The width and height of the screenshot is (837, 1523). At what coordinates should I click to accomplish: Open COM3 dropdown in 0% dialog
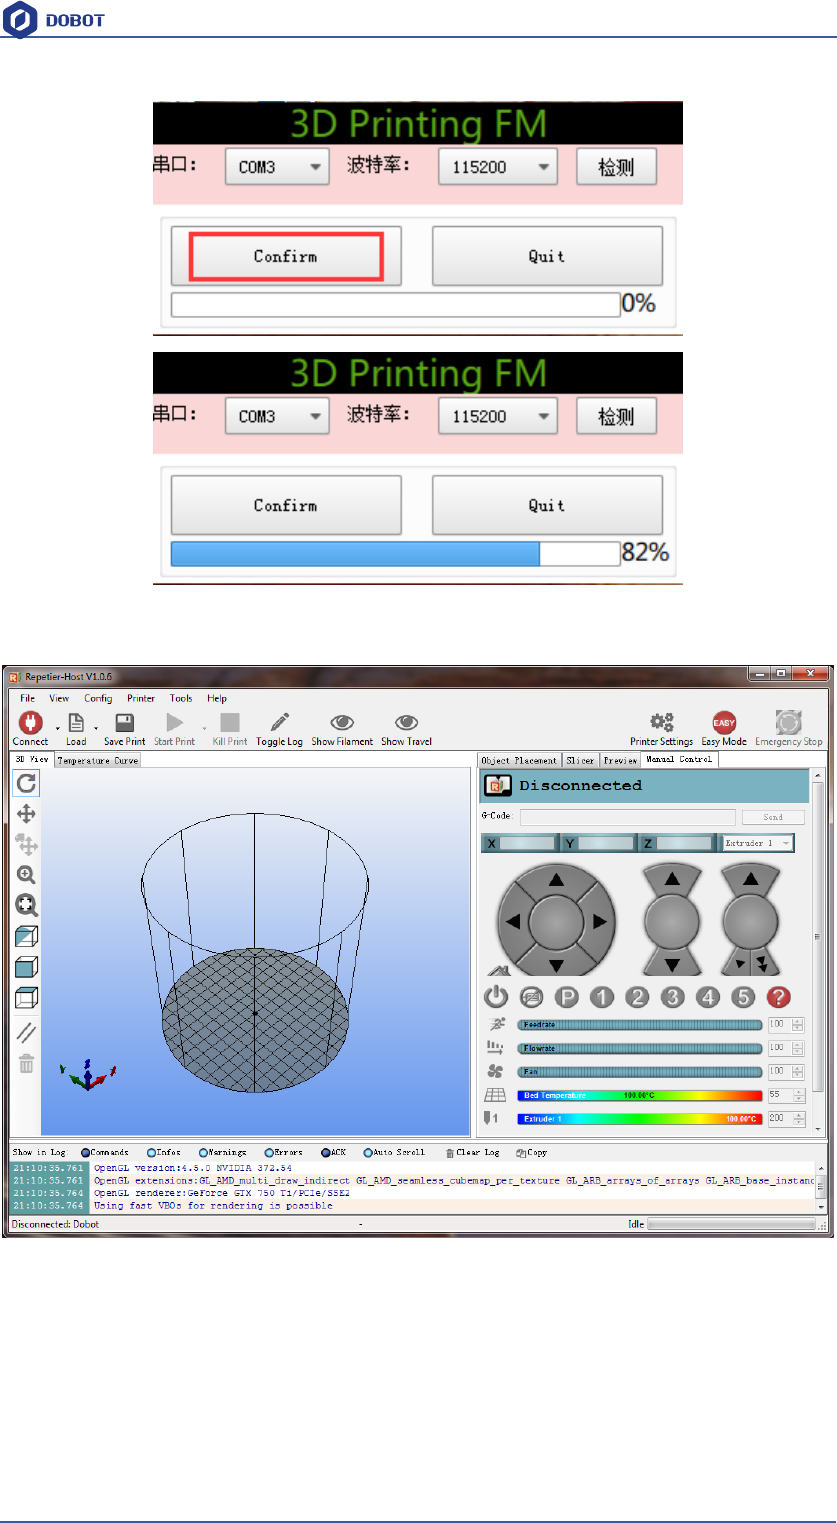277,167
